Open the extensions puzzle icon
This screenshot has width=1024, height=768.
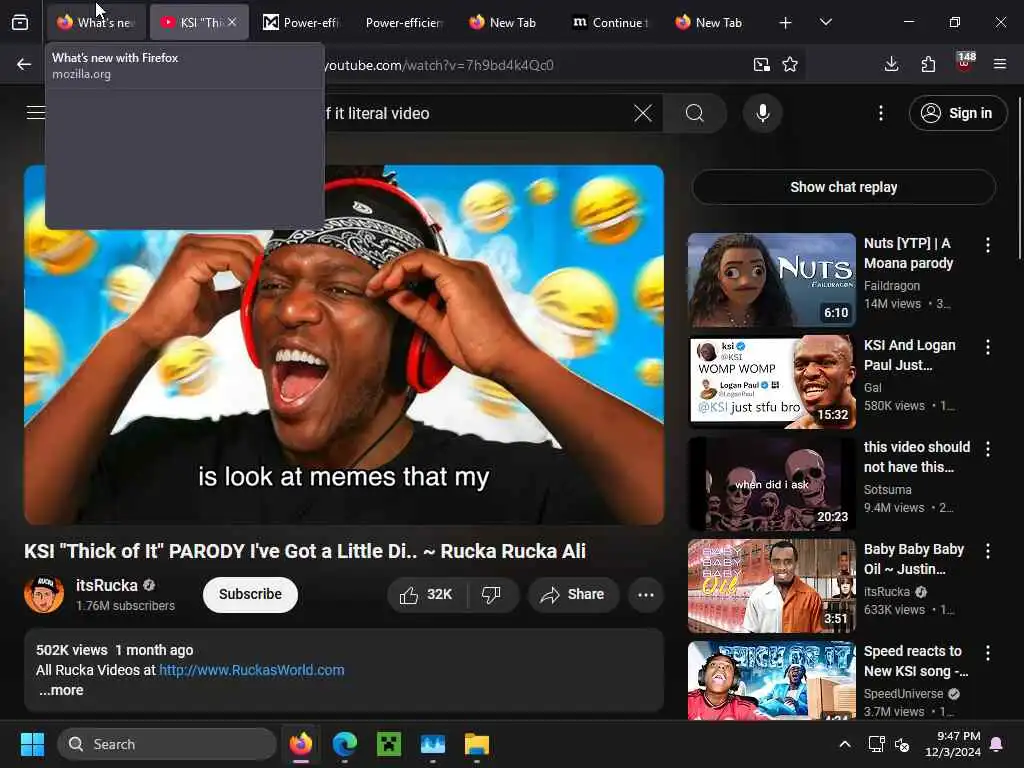pos(928,64)
